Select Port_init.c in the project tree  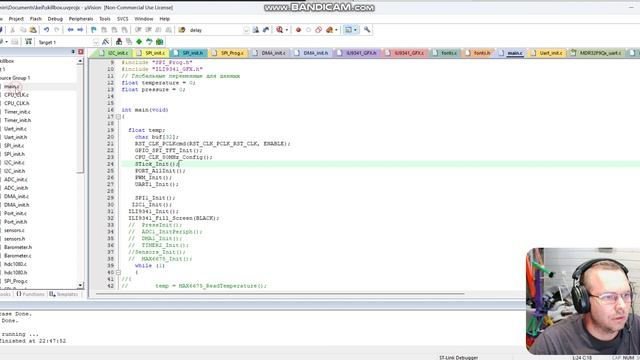coord(16,213)
